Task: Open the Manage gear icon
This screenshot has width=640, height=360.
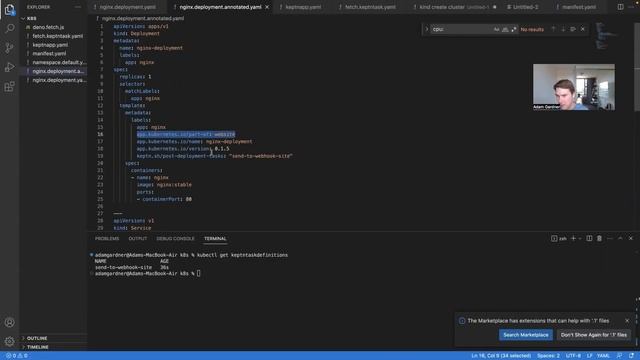Action: [9, 341]
